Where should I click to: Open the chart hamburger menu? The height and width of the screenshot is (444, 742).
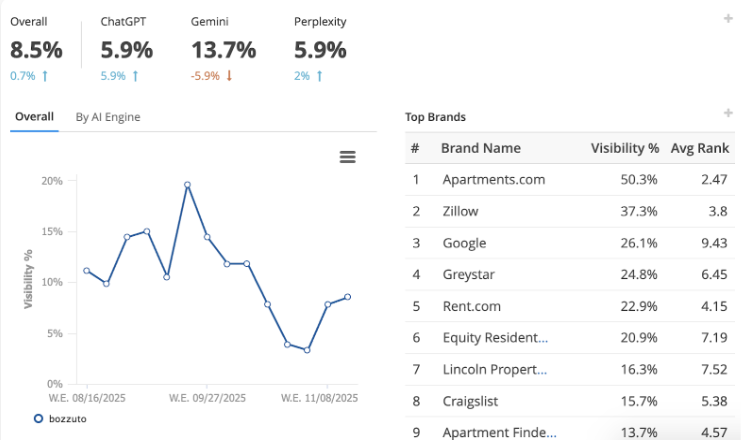(x=347, y=157)
